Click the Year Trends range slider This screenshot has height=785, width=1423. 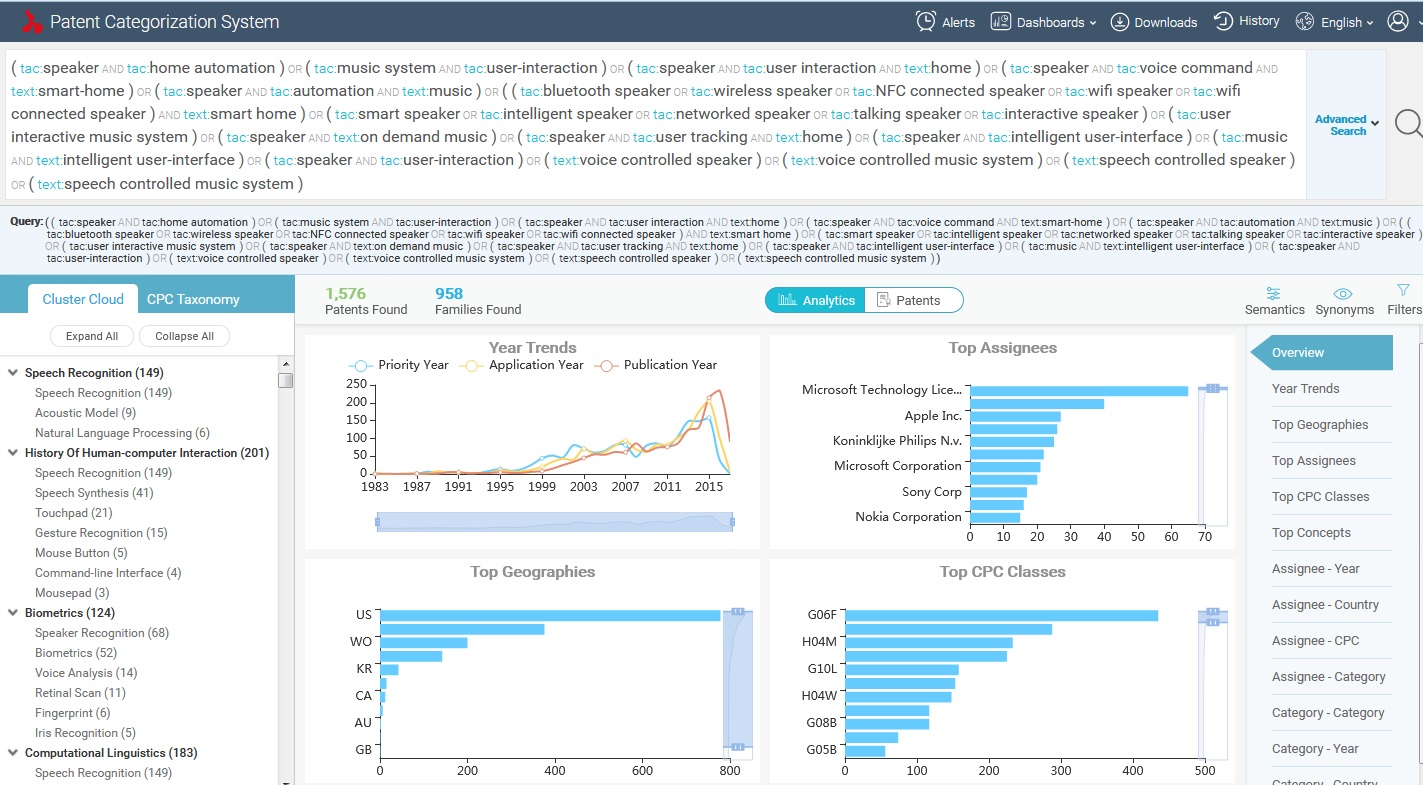pos(555,522)
